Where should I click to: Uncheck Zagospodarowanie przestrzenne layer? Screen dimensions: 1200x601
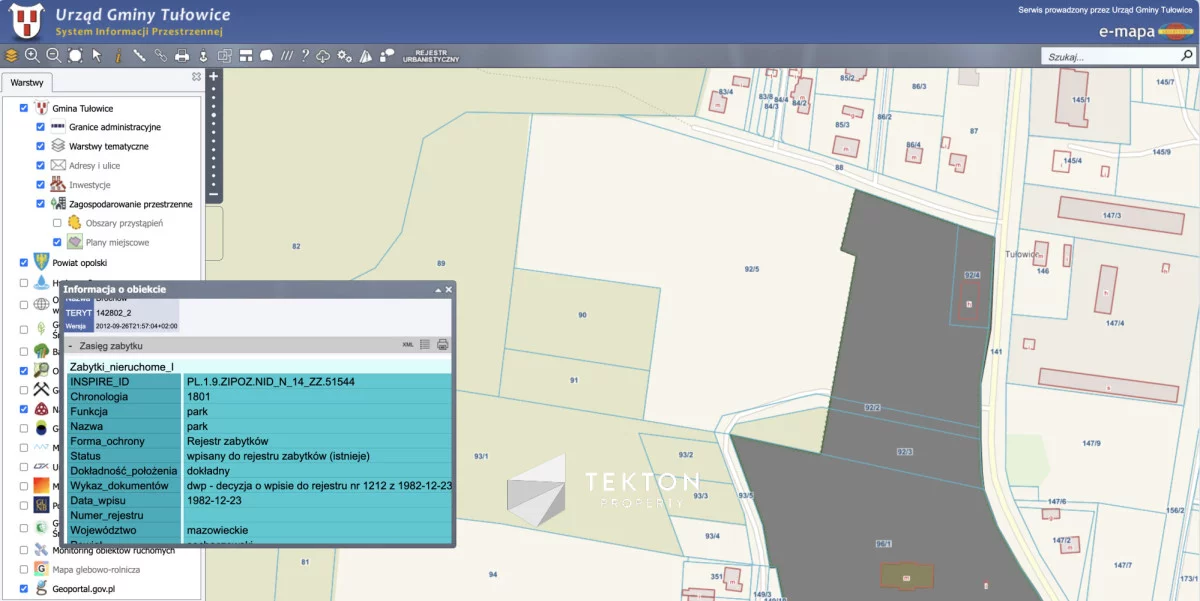[x=41, y=204]
